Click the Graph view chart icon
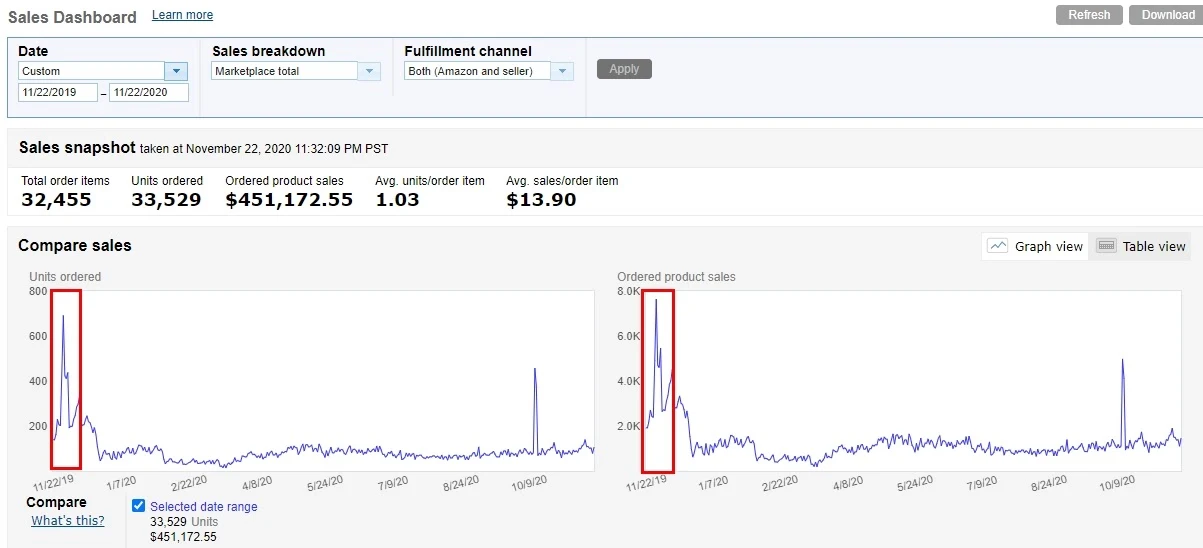 [x=998, y=246]
